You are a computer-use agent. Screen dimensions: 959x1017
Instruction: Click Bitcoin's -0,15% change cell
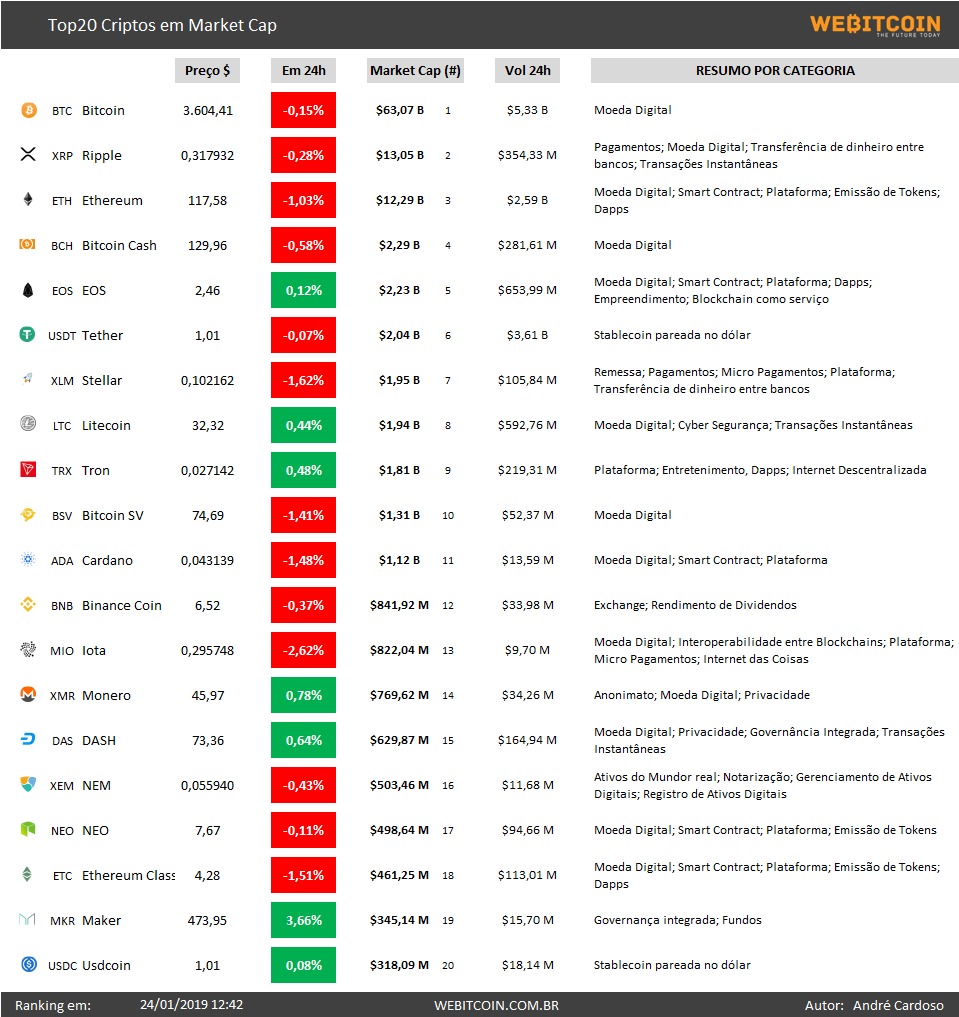point(303,110)
